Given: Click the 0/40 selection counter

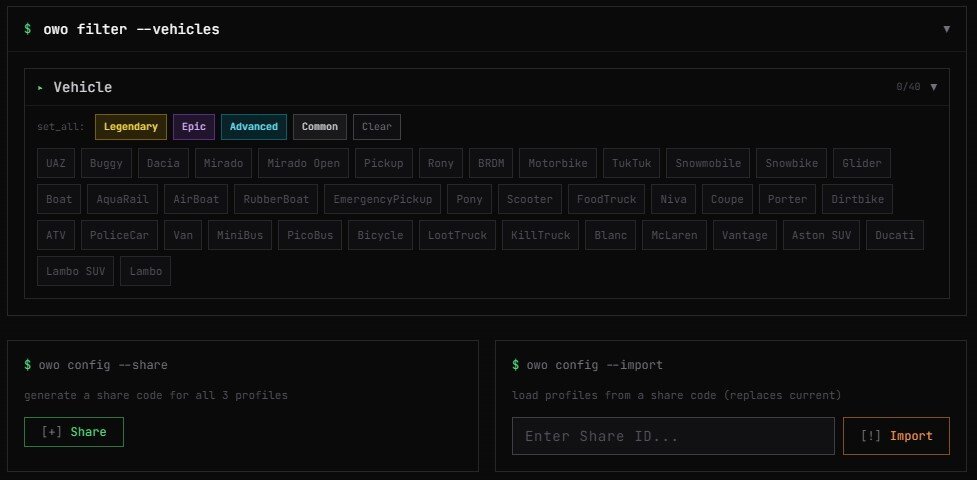Looking at the screenshot, I should click(908, 87).
